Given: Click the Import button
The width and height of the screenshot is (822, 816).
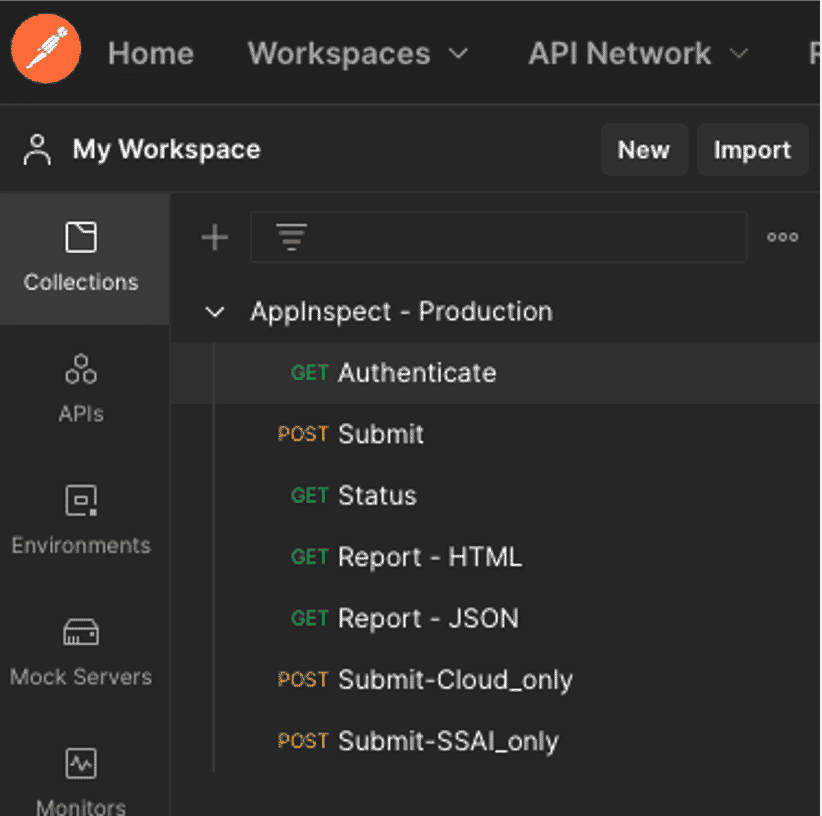Looking at the screenshot, I should [752, 150].
